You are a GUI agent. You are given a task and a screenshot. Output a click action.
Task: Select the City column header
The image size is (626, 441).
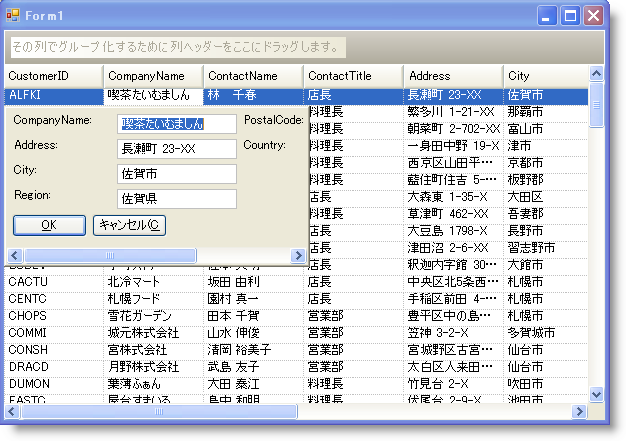[x=545, y=76]
